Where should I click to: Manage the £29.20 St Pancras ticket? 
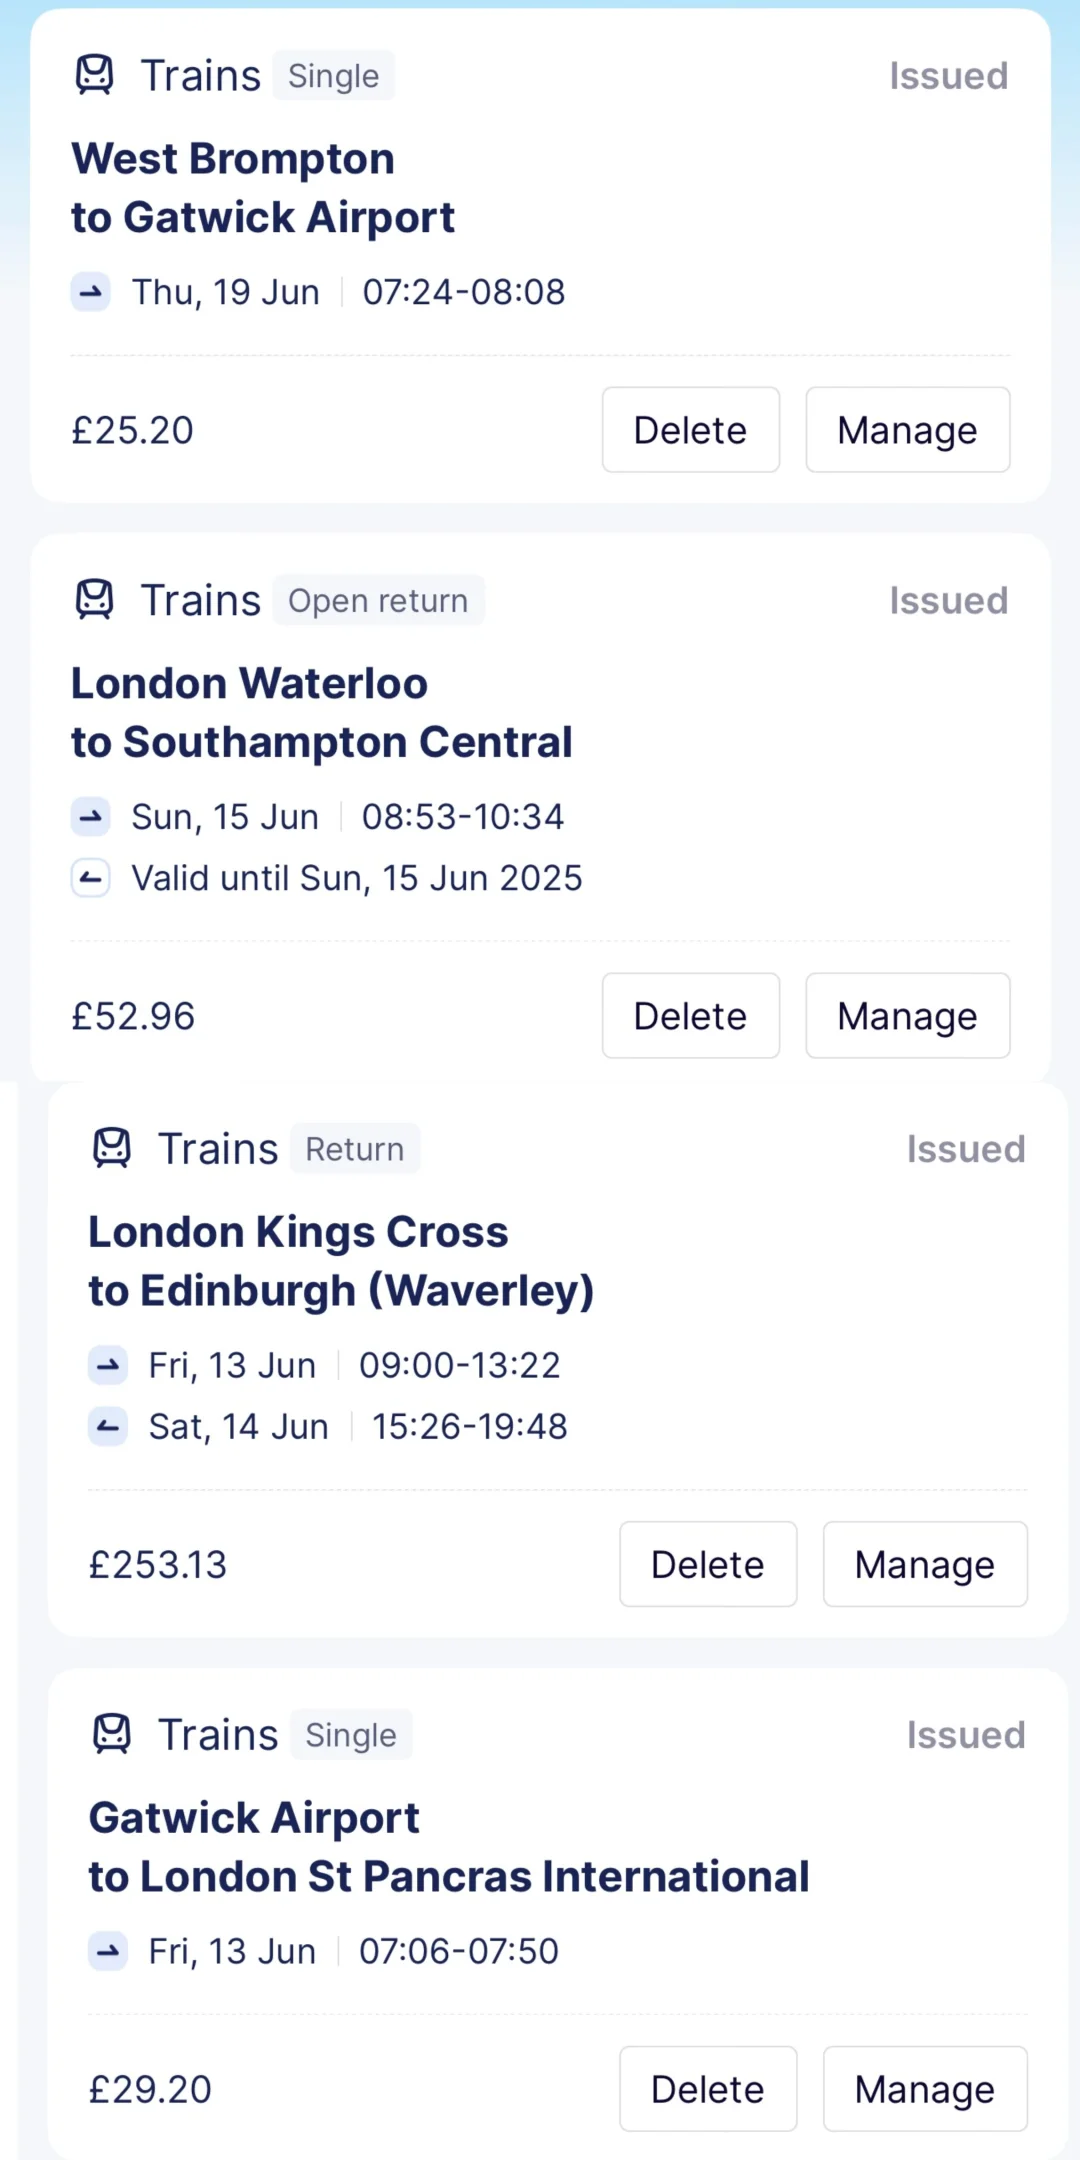coord(924,2089)
